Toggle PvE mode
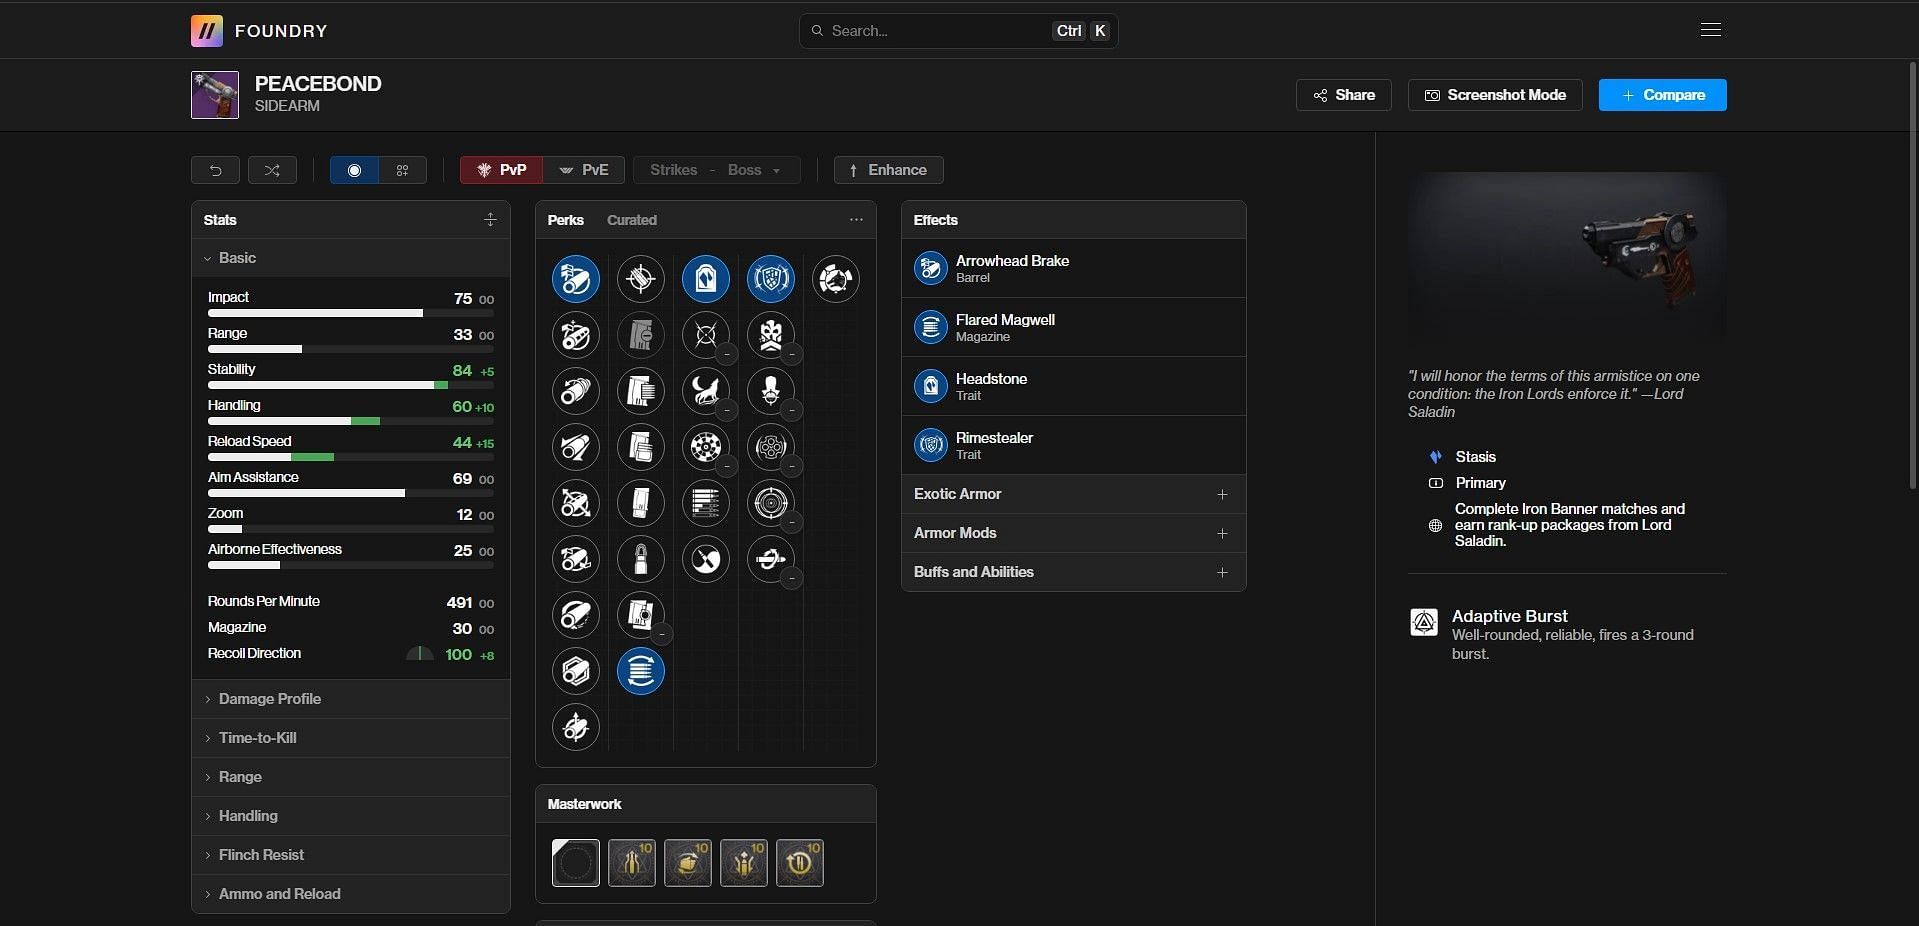The height and width of the screenshot is (926, 1919). tap(584, 170)
